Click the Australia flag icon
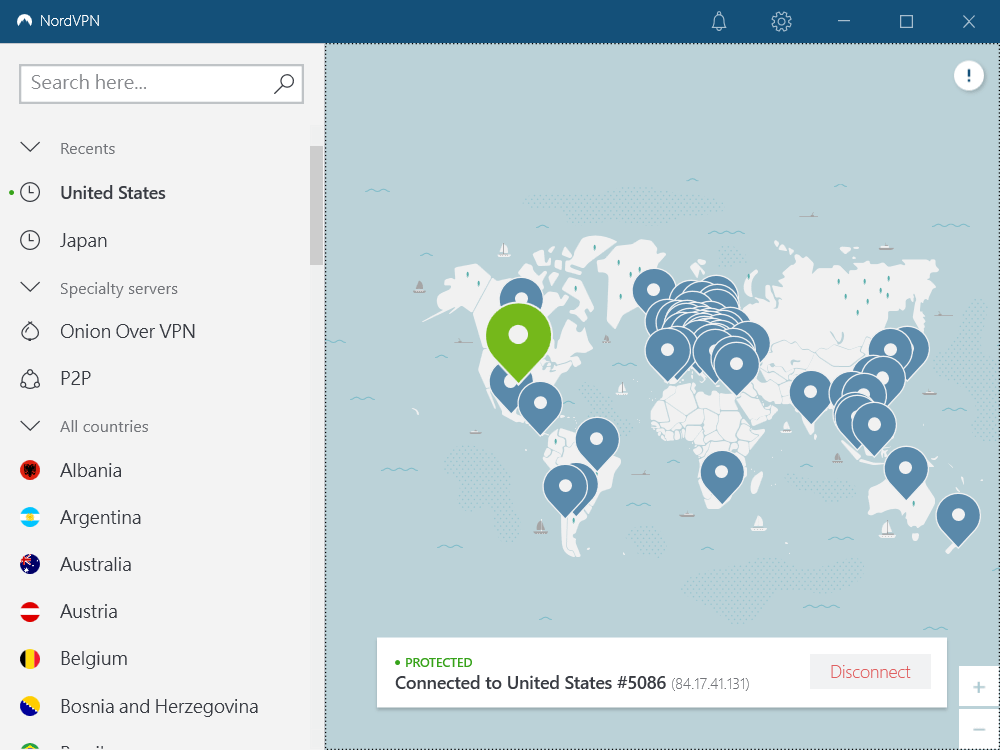The width and height of the screenshot is (1000, 750). pos(30,564)
